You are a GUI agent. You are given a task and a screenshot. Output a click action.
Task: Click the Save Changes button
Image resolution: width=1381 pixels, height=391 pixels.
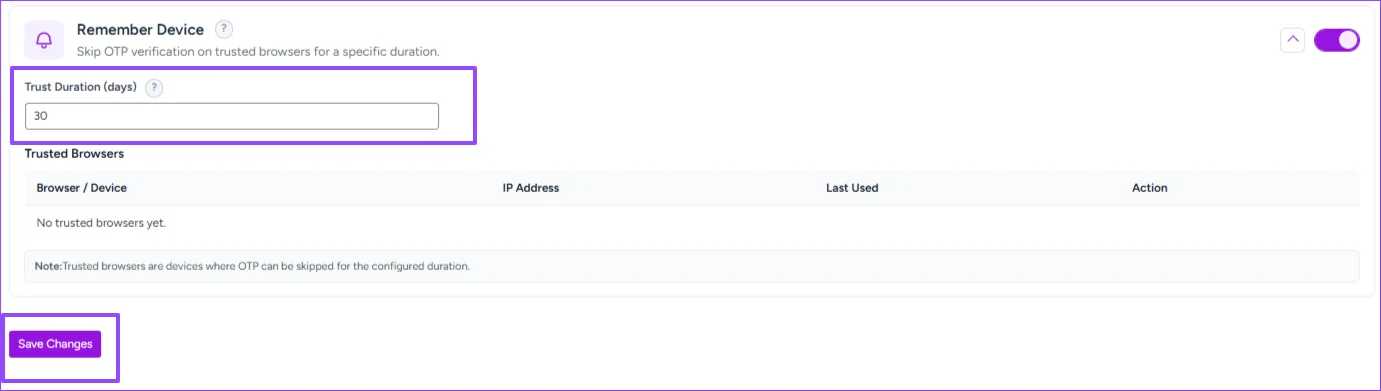55,344
